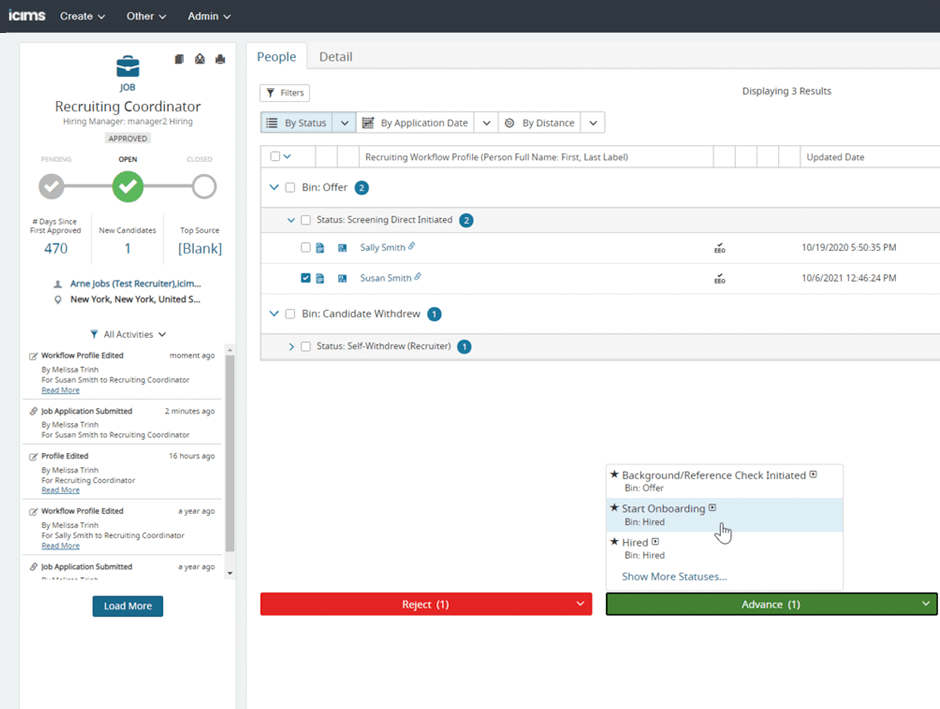Click the iCIMS logo

[27, 16]
